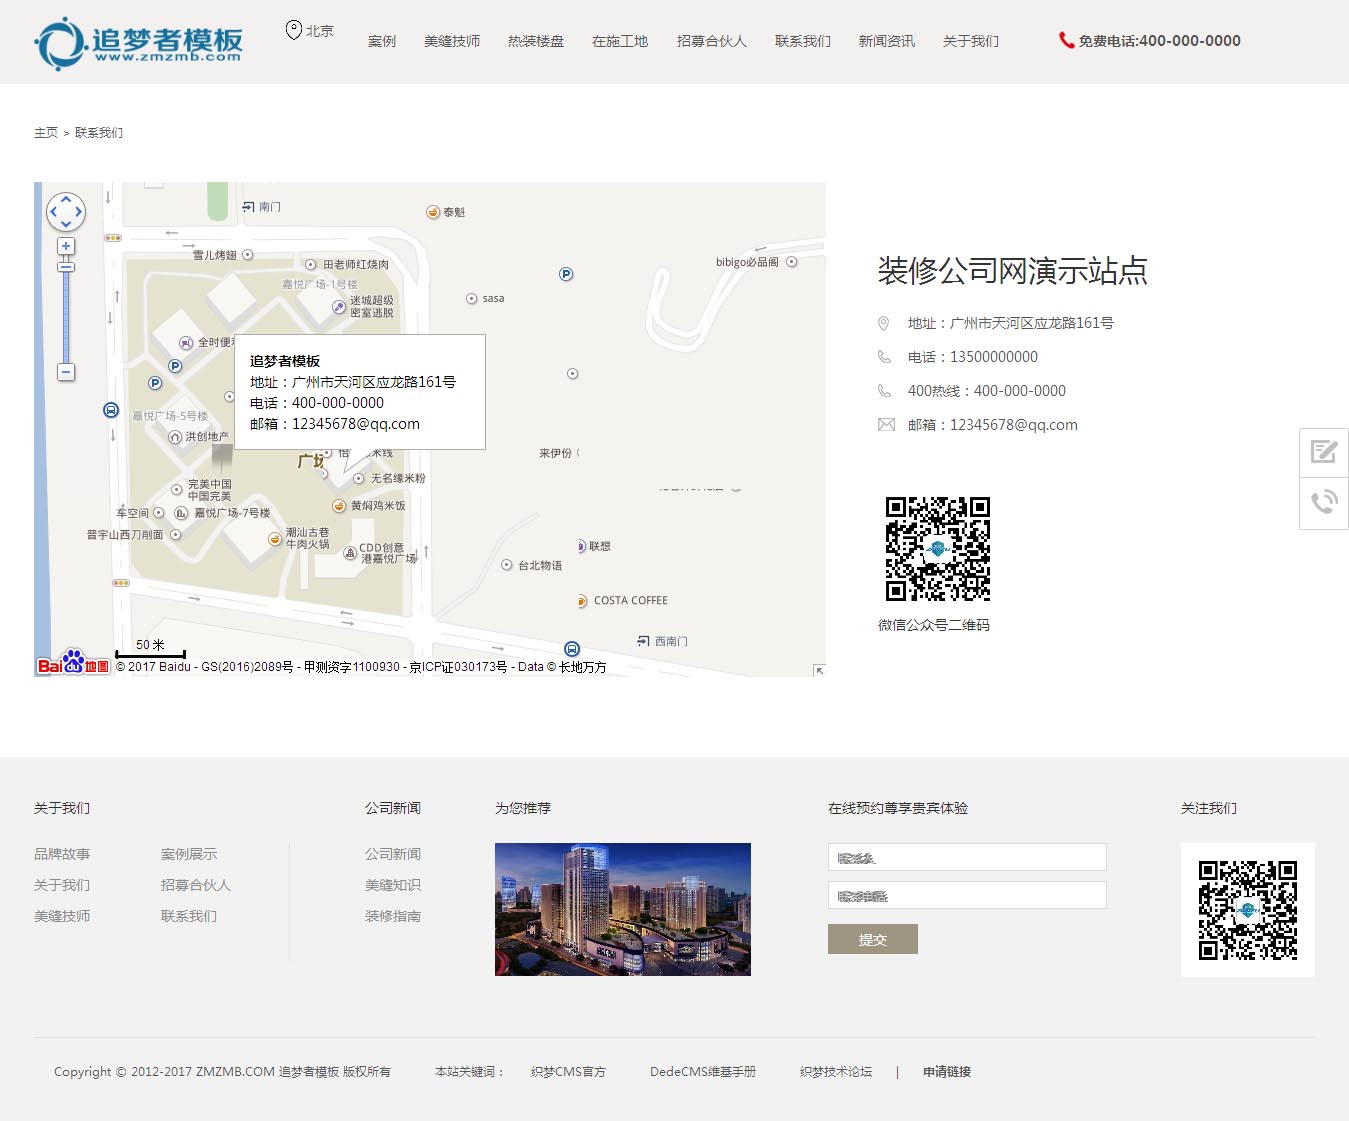Click the 主页 breadcrumb link
The height and width of the screenshot is (1121, 1349).
[x=46, y=133]
